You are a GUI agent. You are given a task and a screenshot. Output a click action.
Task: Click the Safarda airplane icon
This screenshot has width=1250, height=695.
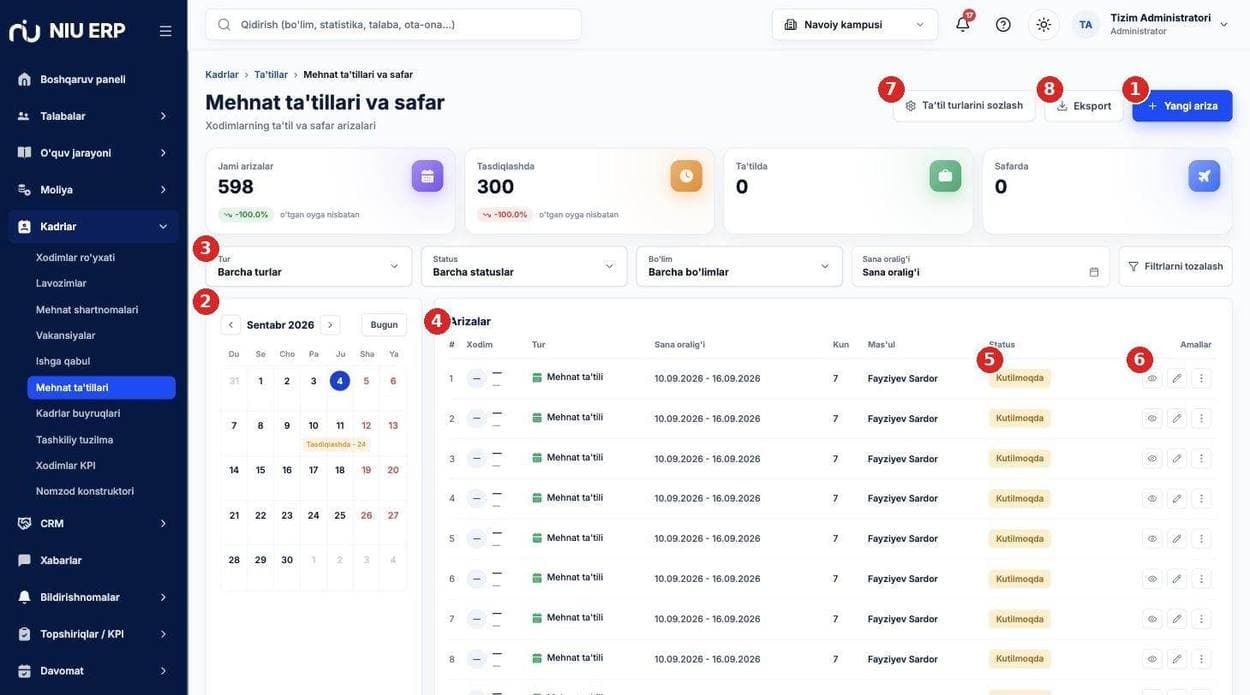[1204, 176]
